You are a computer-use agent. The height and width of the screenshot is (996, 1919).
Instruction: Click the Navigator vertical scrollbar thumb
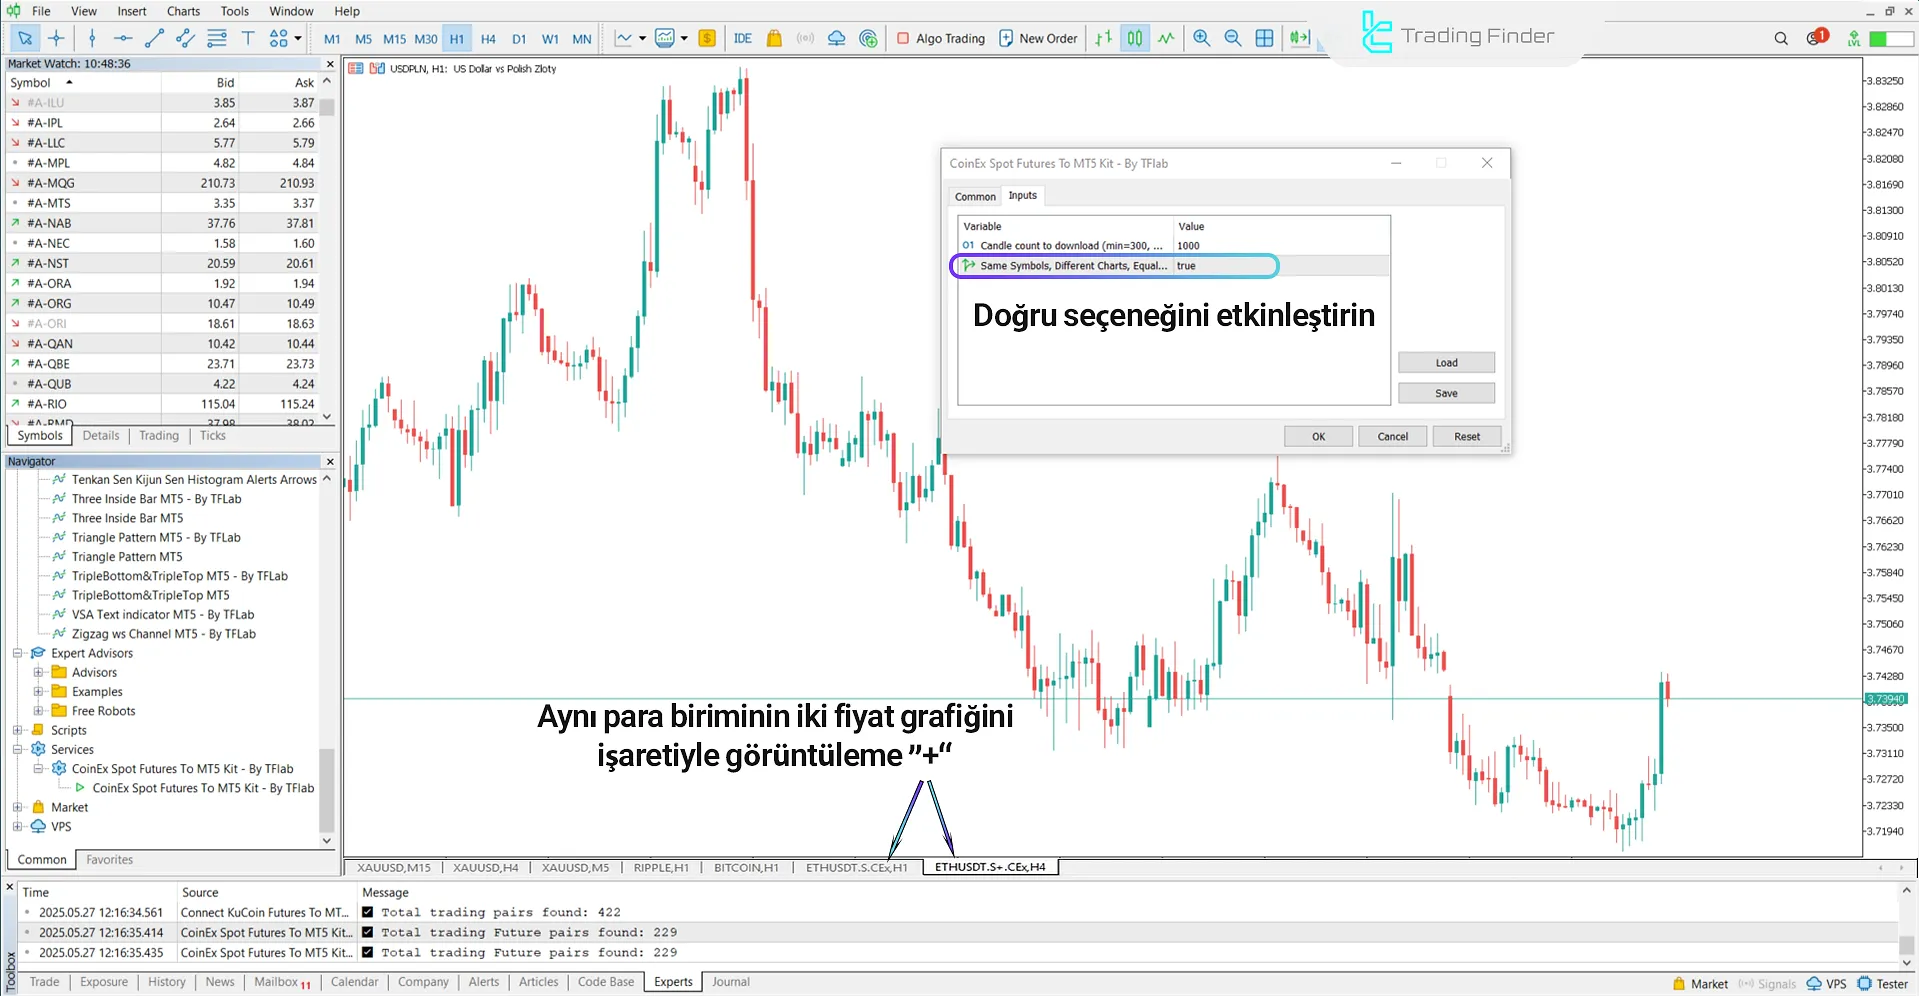tap(326, 790)
